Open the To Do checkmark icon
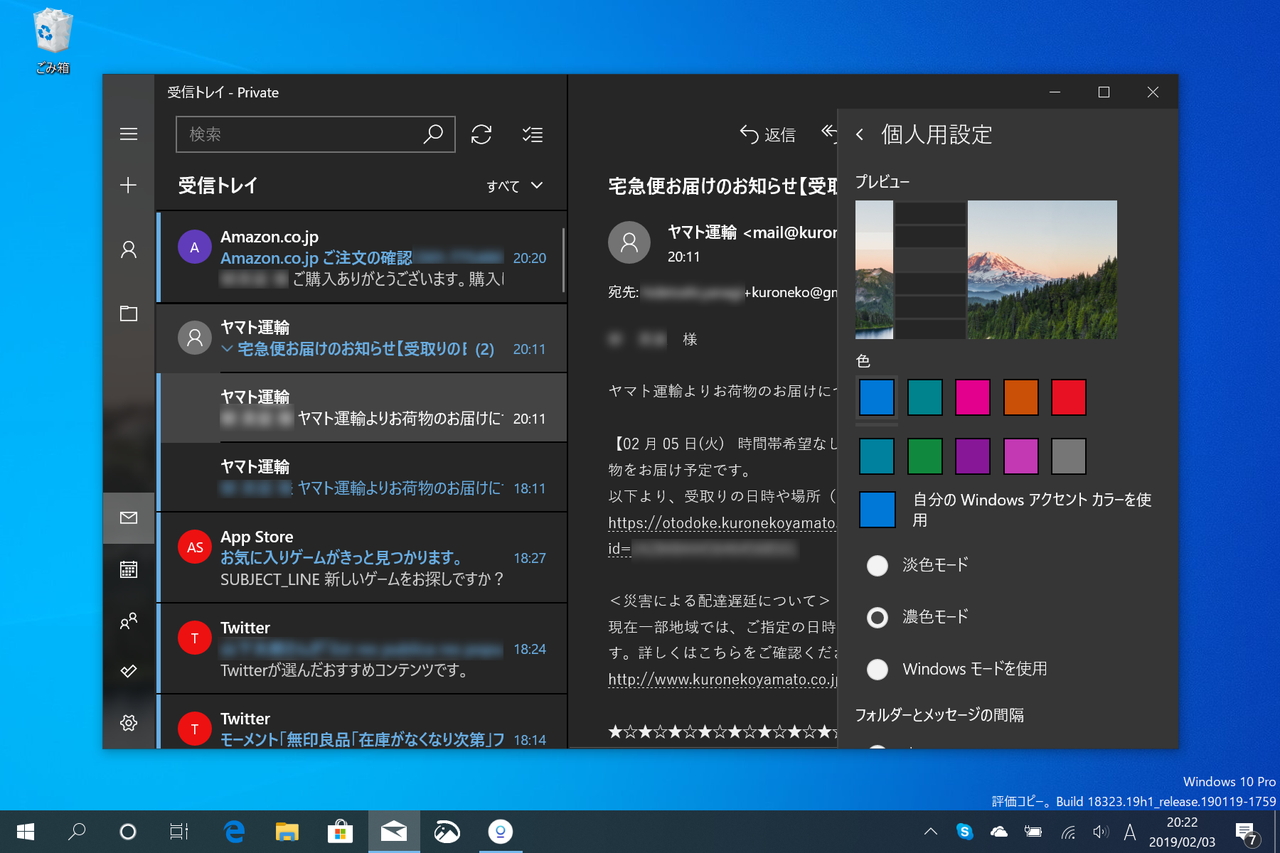This screenshot has width=1280, height=853. (x=128, y=671)
